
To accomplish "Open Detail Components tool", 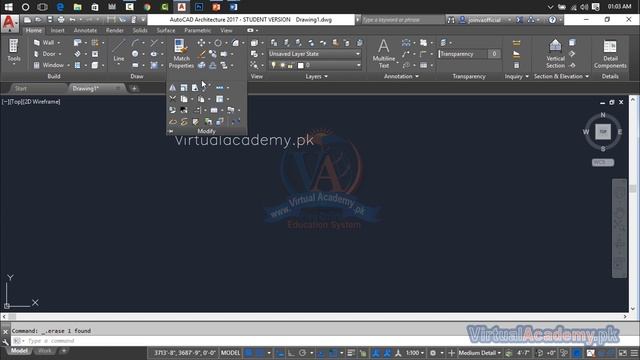I will click(x=610, y=53).
